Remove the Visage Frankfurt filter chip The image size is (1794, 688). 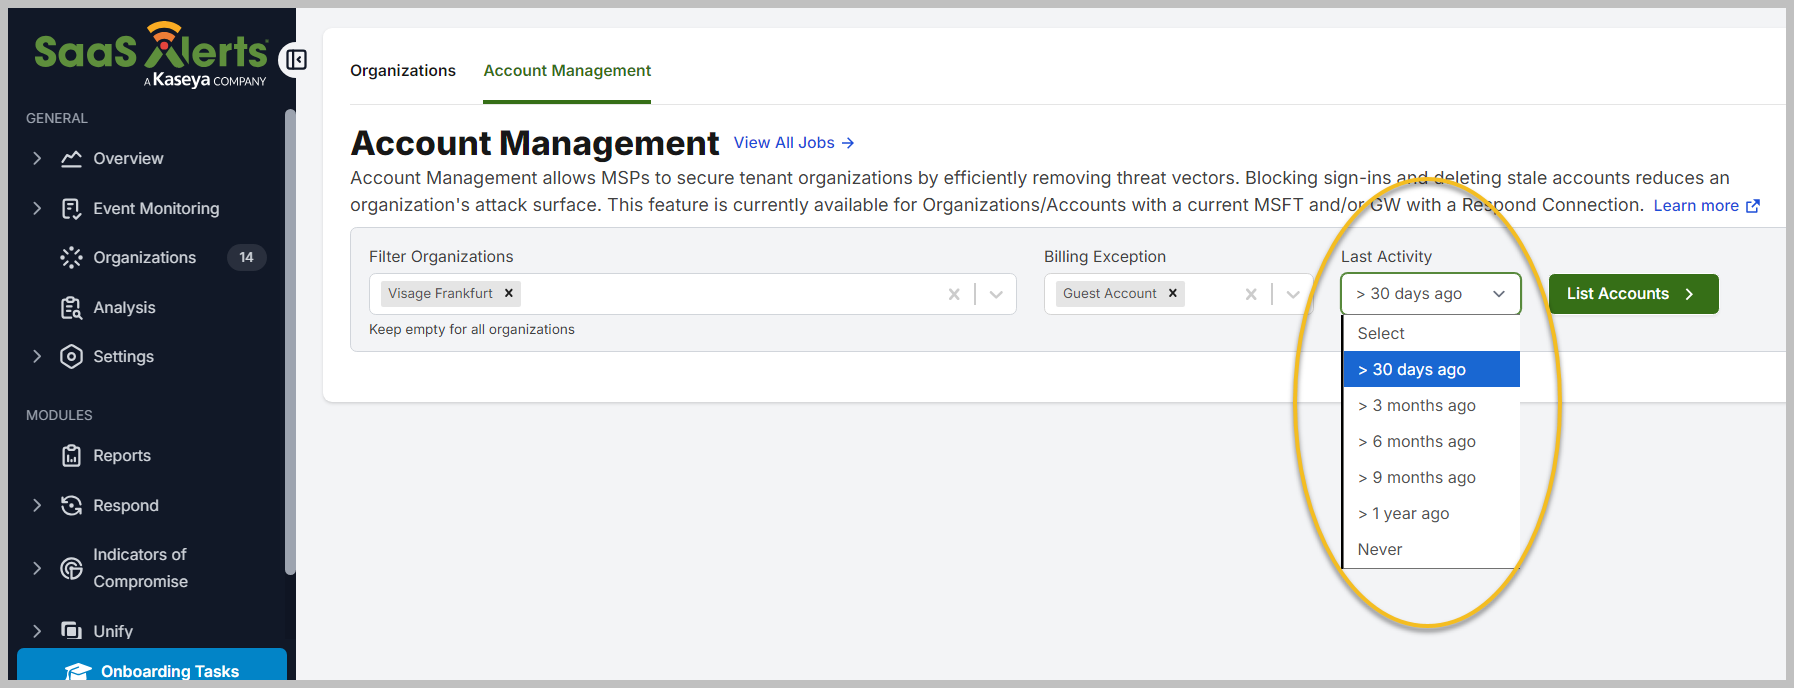[509, 293]
